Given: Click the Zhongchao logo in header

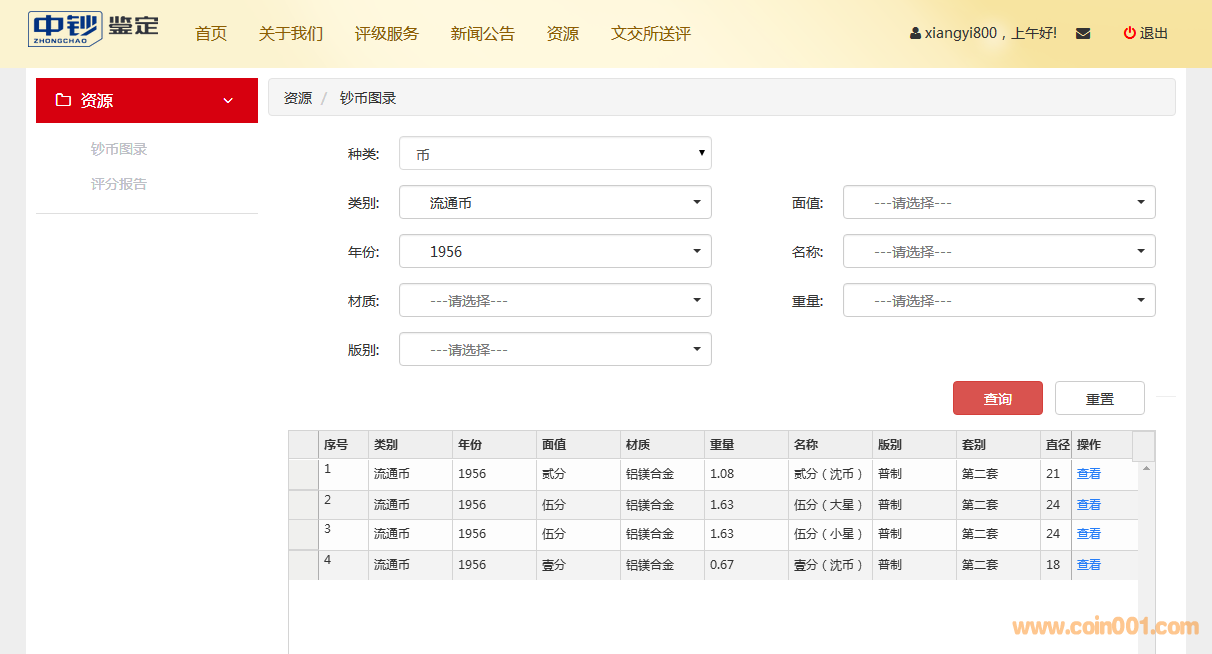Looking at the screenshot, I should 93,29.
